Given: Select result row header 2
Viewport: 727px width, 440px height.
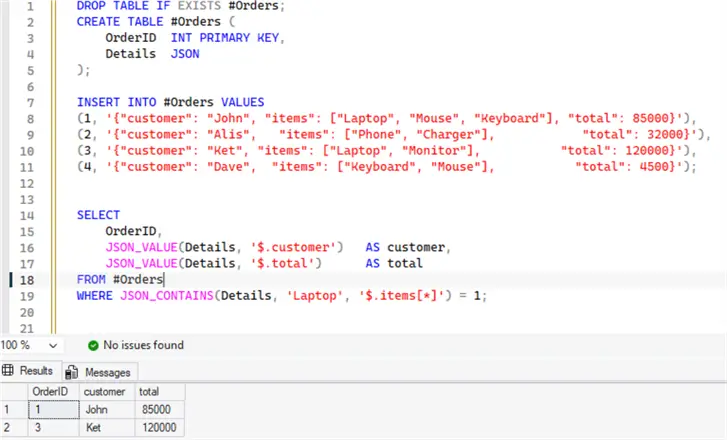Looking at the screenshot, I should tap(14, 427).
